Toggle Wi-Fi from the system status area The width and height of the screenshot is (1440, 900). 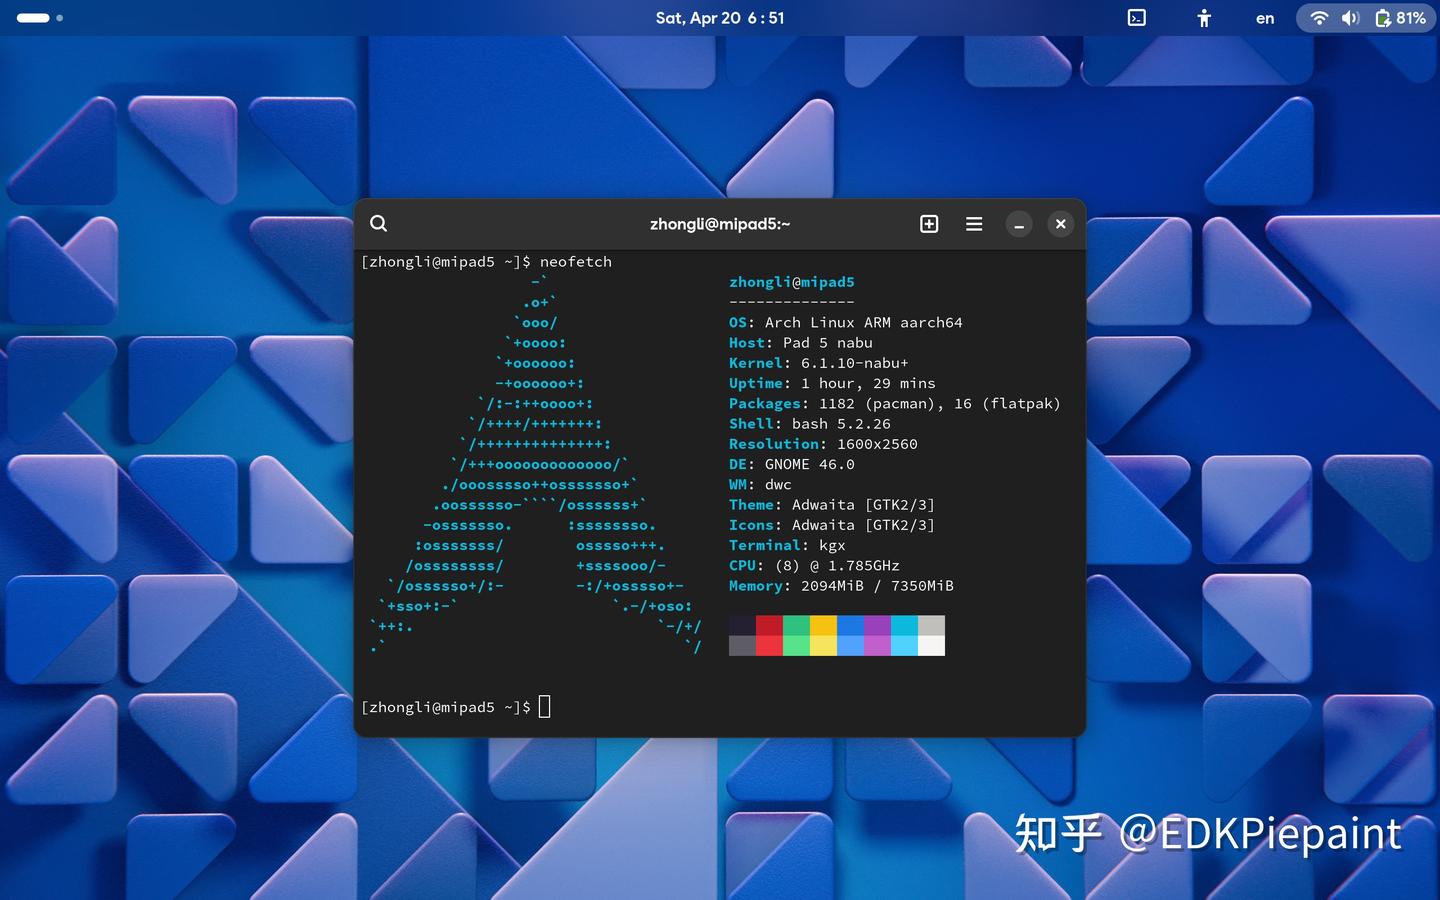(x=1319, y=17)
